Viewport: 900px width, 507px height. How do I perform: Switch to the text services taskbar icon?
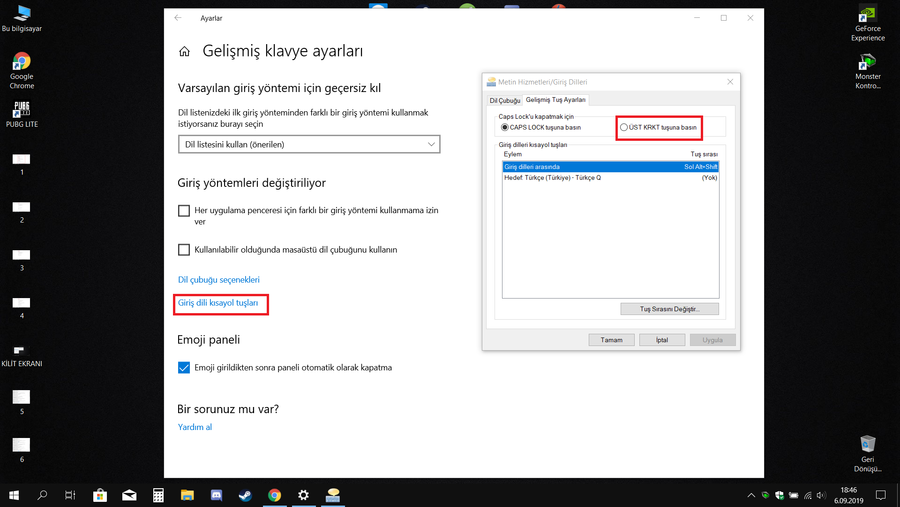pyautogui.click(x=332, y=495)
